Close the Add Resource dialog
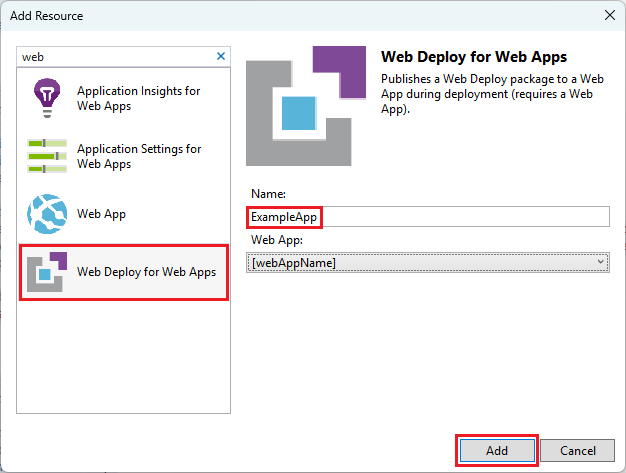This screenshot has height=473, width=626. (x=610, y=15)
